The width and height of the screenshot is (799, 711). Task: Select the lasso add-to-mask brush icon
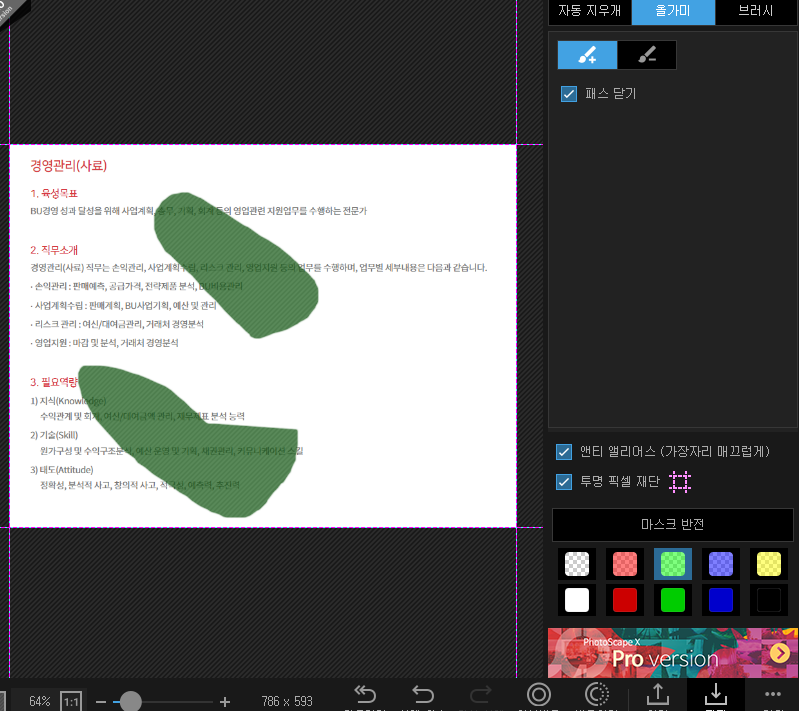coord(588,55)
